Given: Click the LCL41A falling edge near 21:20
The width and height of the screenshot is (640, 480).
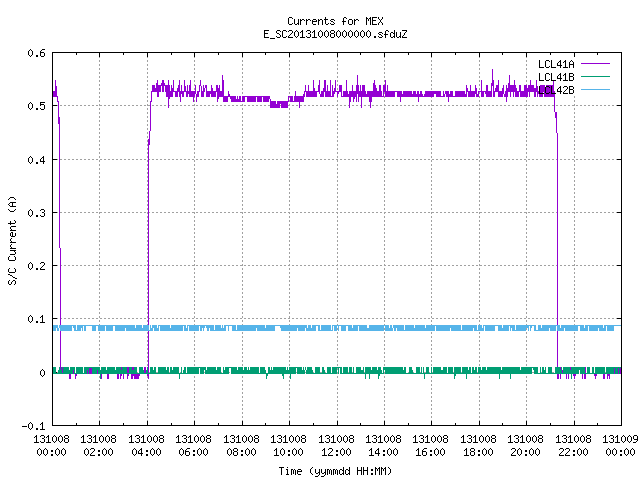Looking at the screenshot, I should (x=557, y=233).
